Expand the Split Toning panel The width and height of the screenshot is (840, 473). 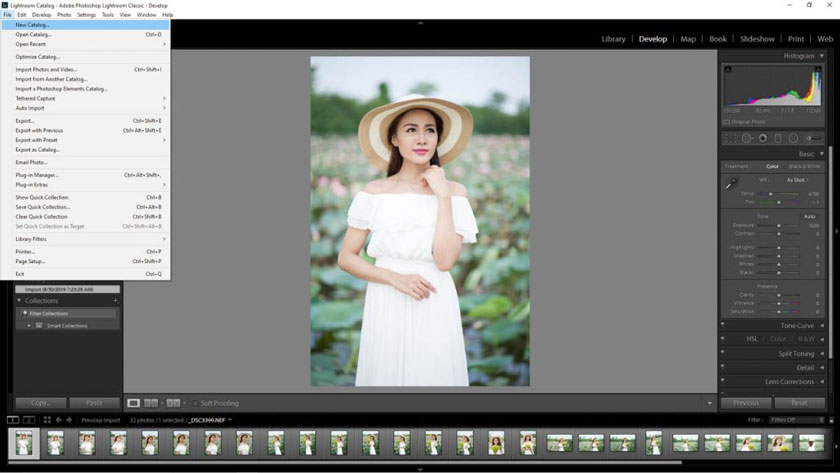coord(822,354)
